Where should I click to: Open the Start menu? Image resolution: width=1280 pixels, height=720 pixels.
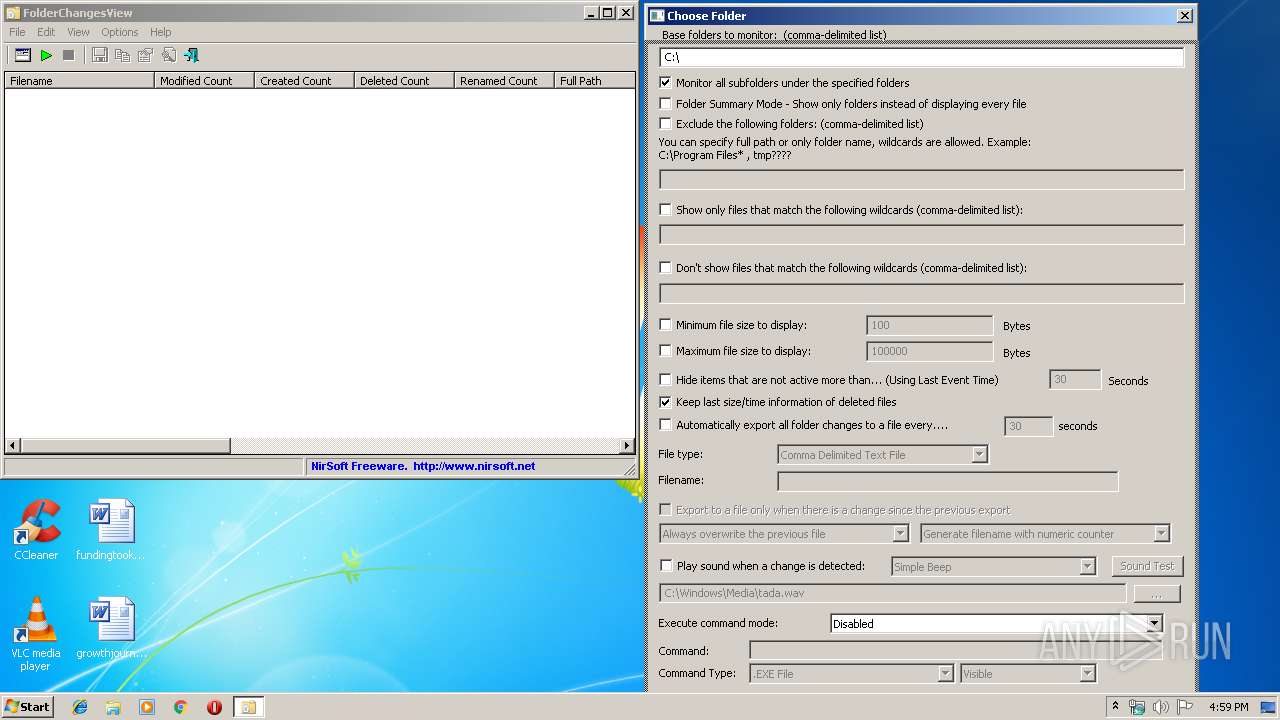[x=28, y=707]
